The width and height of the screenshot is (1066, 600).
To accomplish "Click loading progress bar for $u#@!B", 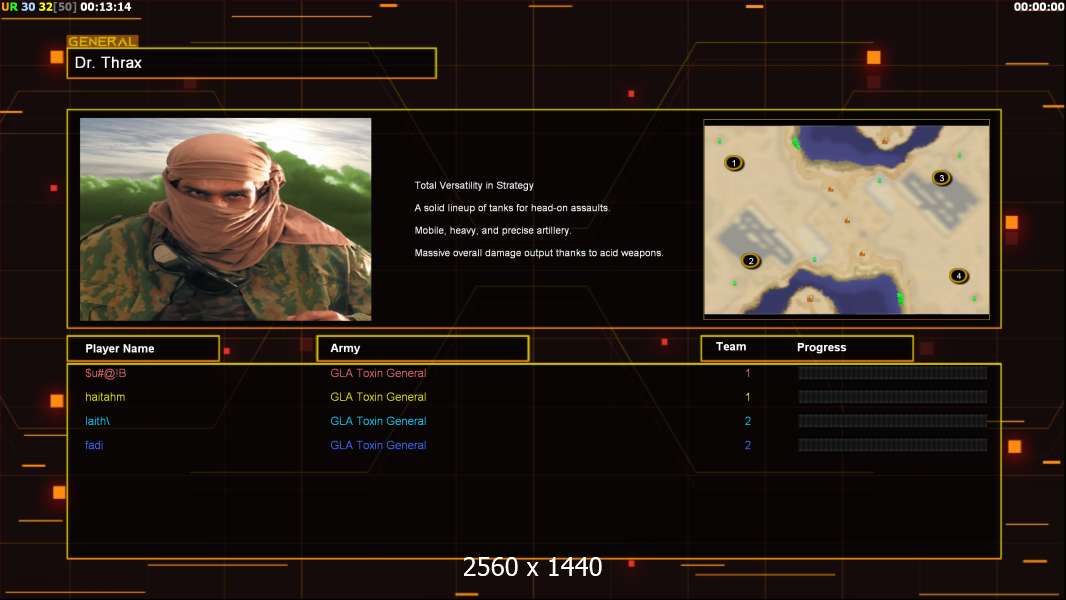I will [893, 373].
